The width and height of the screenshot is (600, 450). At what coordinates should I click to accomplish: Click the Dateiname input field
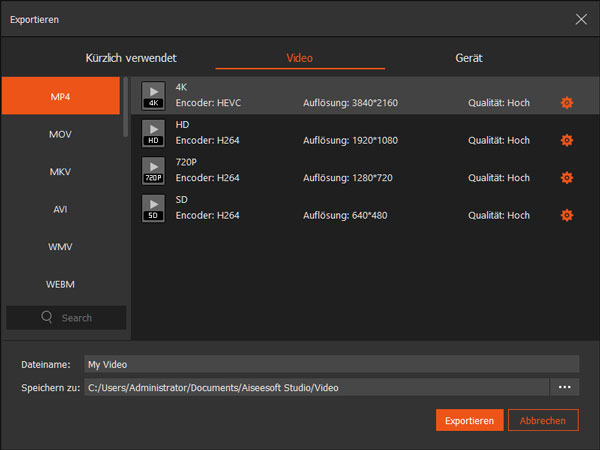tap(330, 364)
